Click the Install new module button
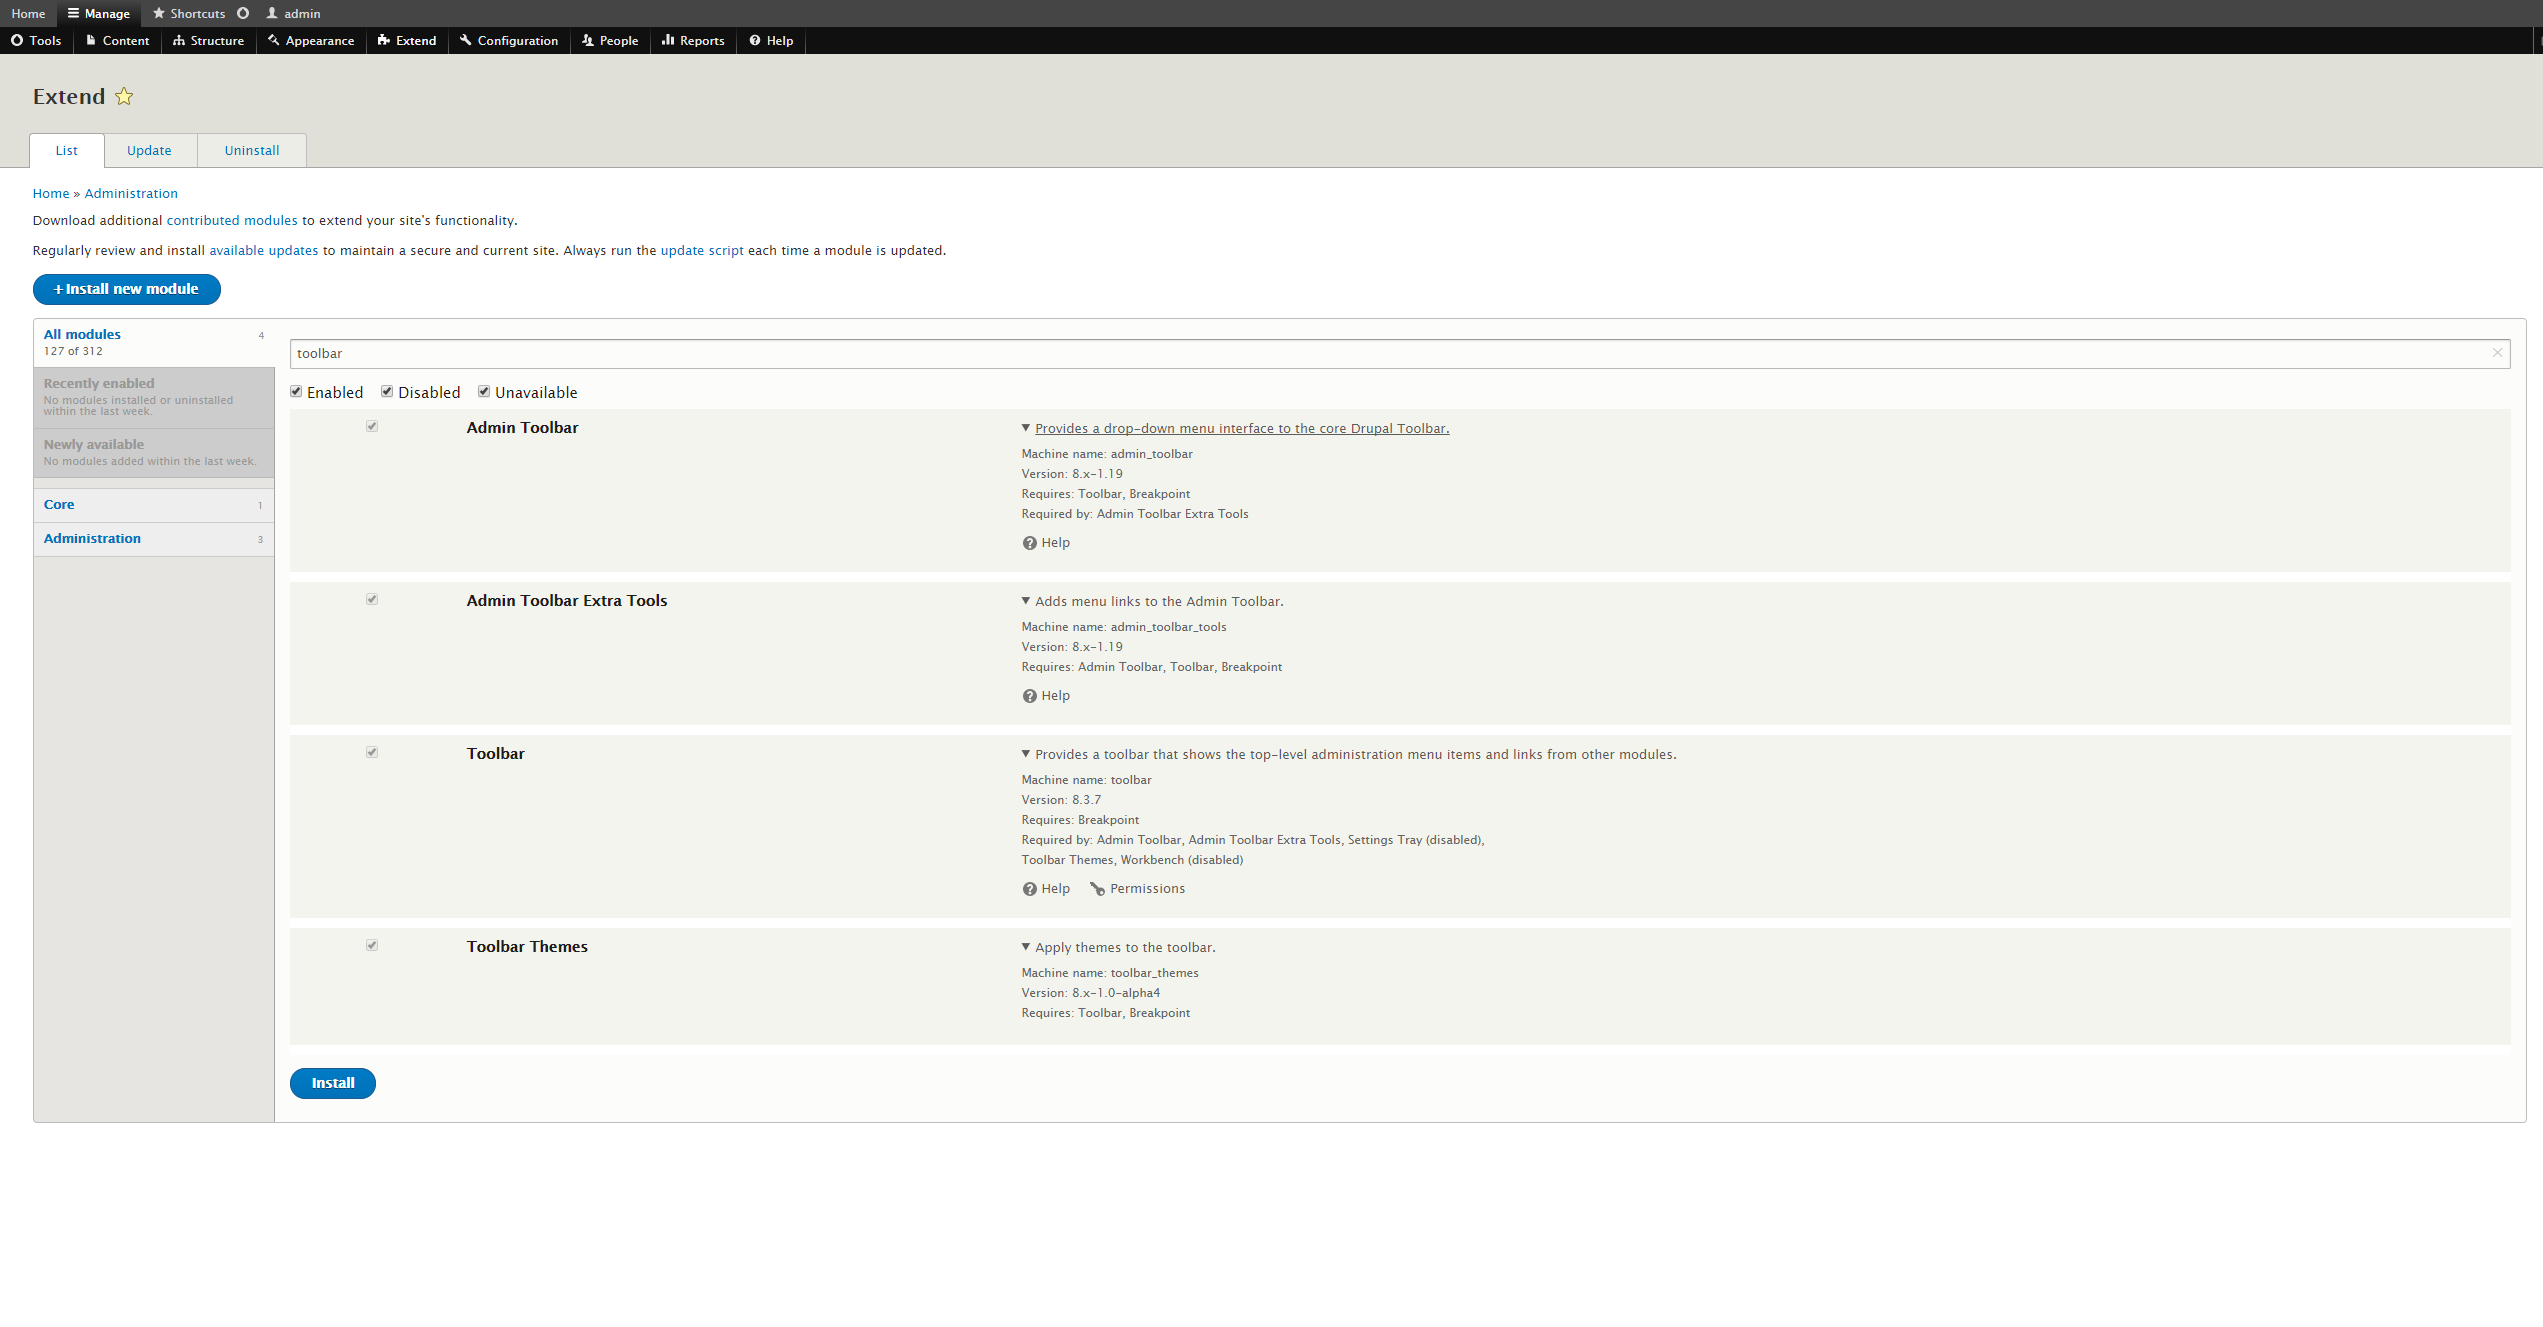2543x1327 pixels. [127, 289]
